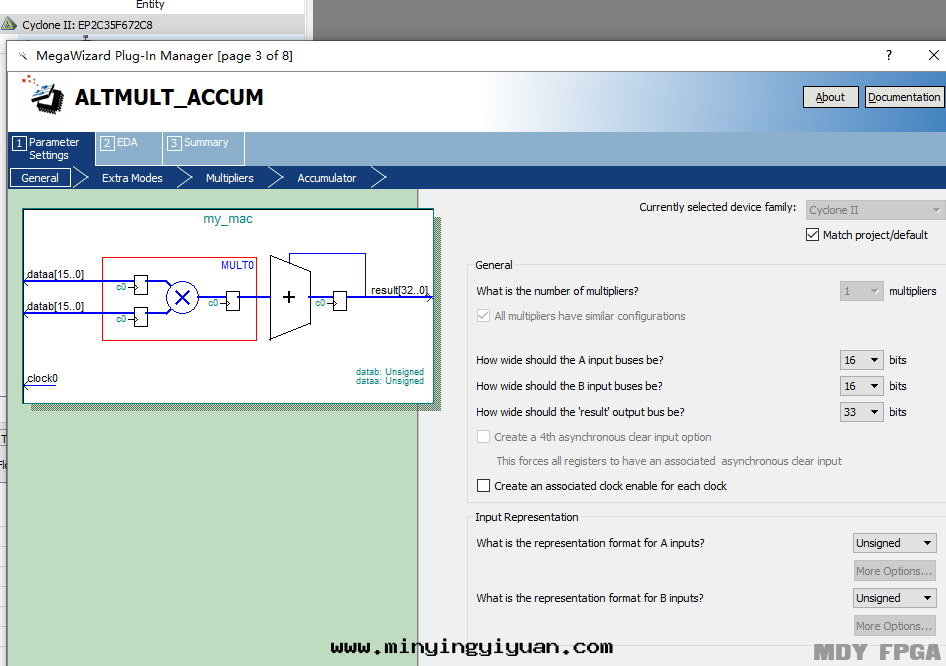Go to the Extra Modes page

tap(132, 178)
